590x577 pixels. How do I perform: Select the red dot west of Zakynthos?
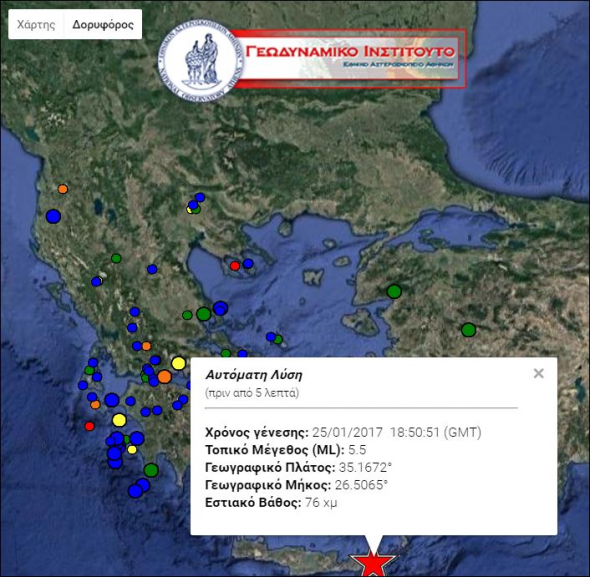click(x=89, y=426)
